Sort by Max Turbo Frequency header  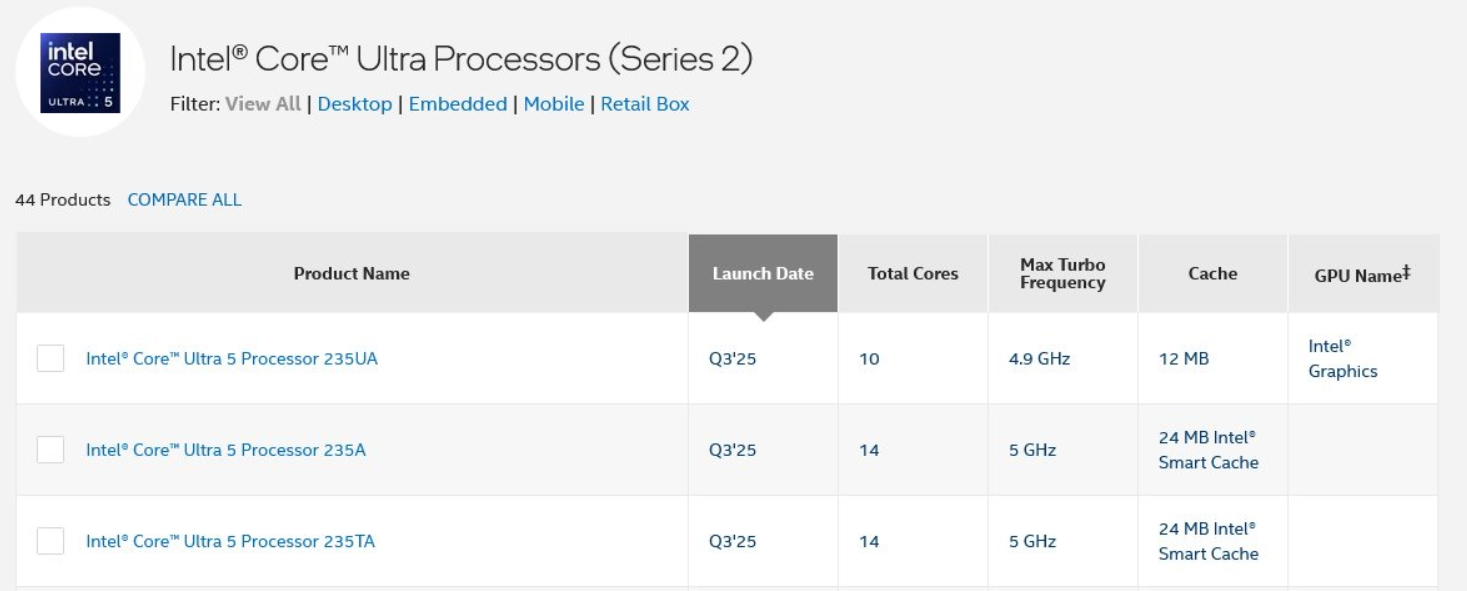click(x=1063, y=274)
